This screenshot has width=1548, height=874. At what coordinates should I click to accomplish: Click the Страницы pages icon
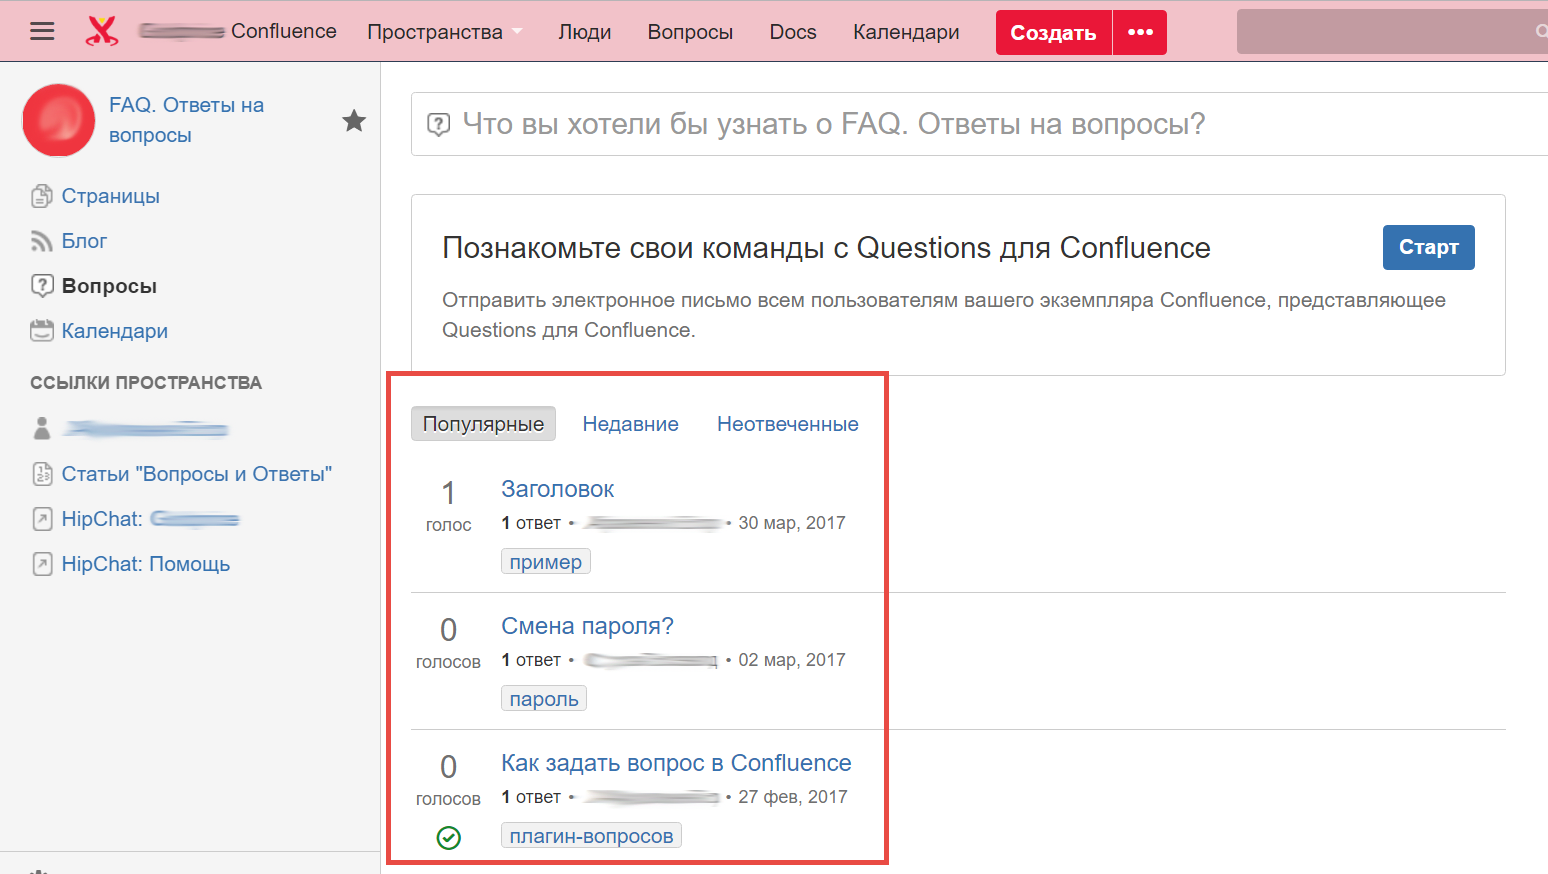[41, 196]
